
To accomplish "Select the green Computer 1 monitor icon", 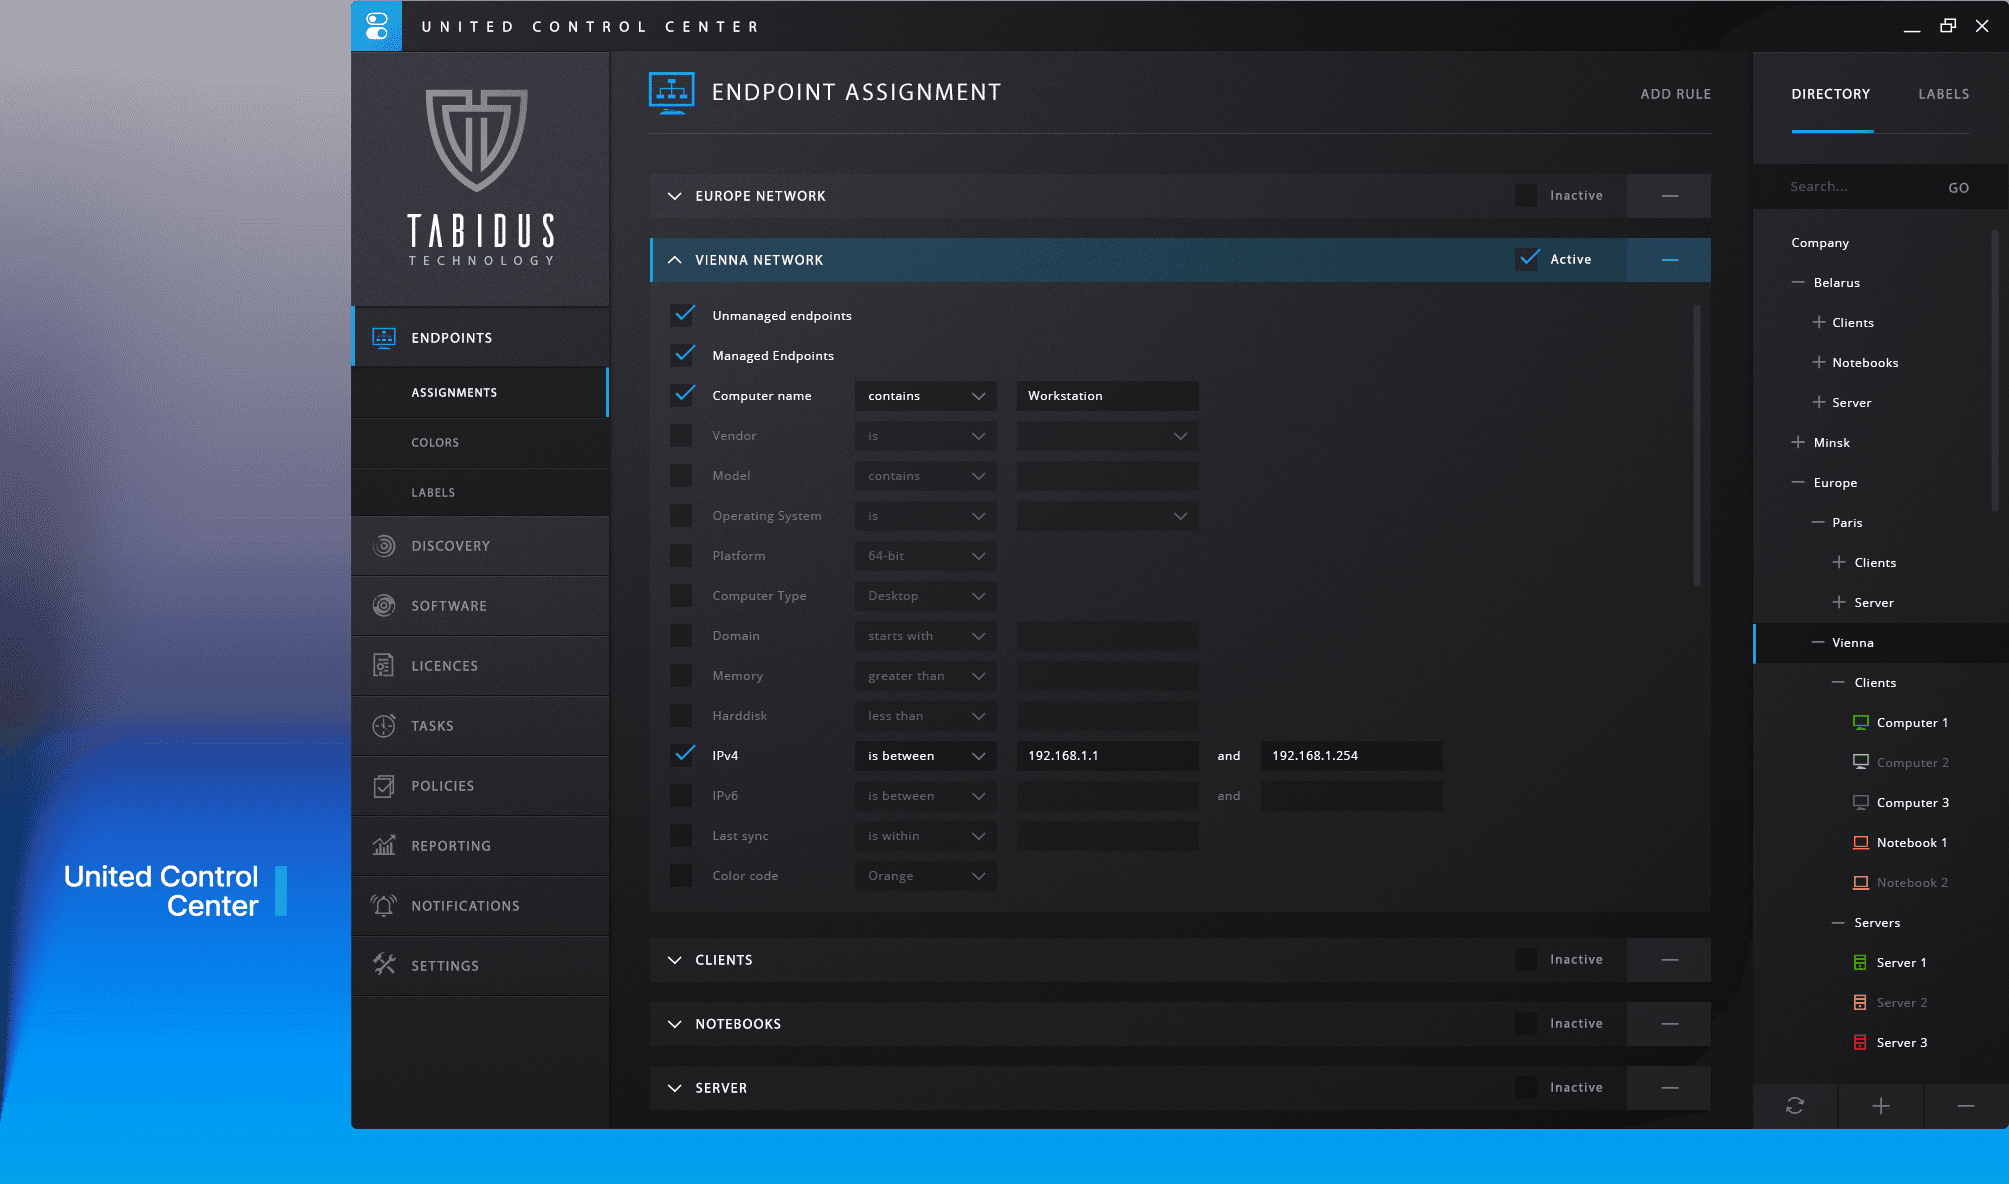I will [x=1860, y=723].
